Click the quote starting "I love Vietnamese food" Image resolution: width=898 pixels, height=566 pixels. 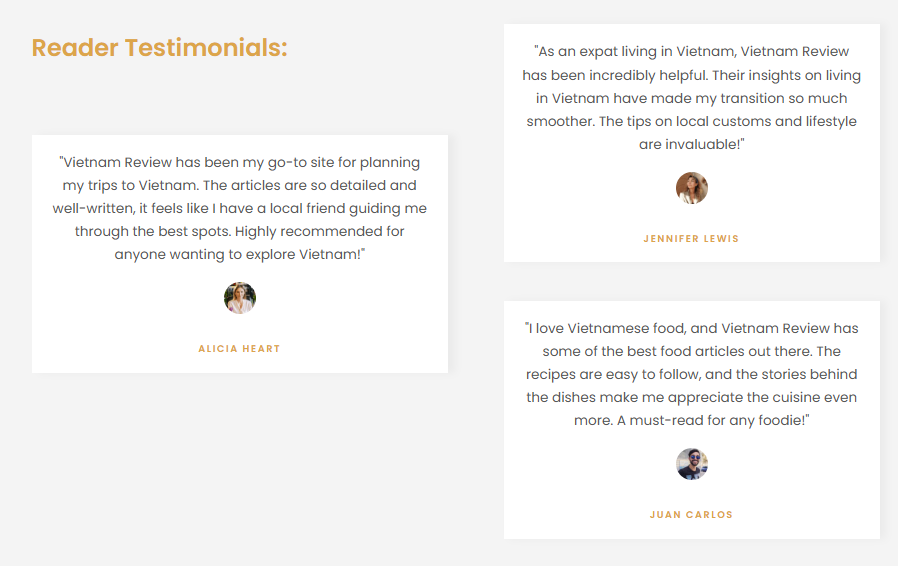[692, 328]
